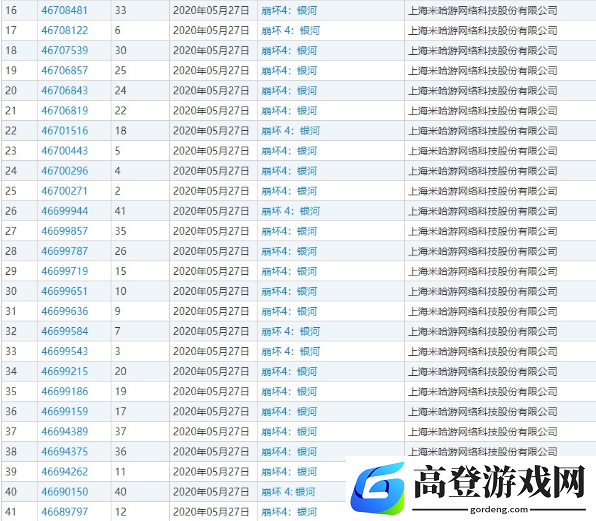Open registration number 46700271 link
Image resolution: width=596 pixels, height=521 pixels.
(64, 191)
